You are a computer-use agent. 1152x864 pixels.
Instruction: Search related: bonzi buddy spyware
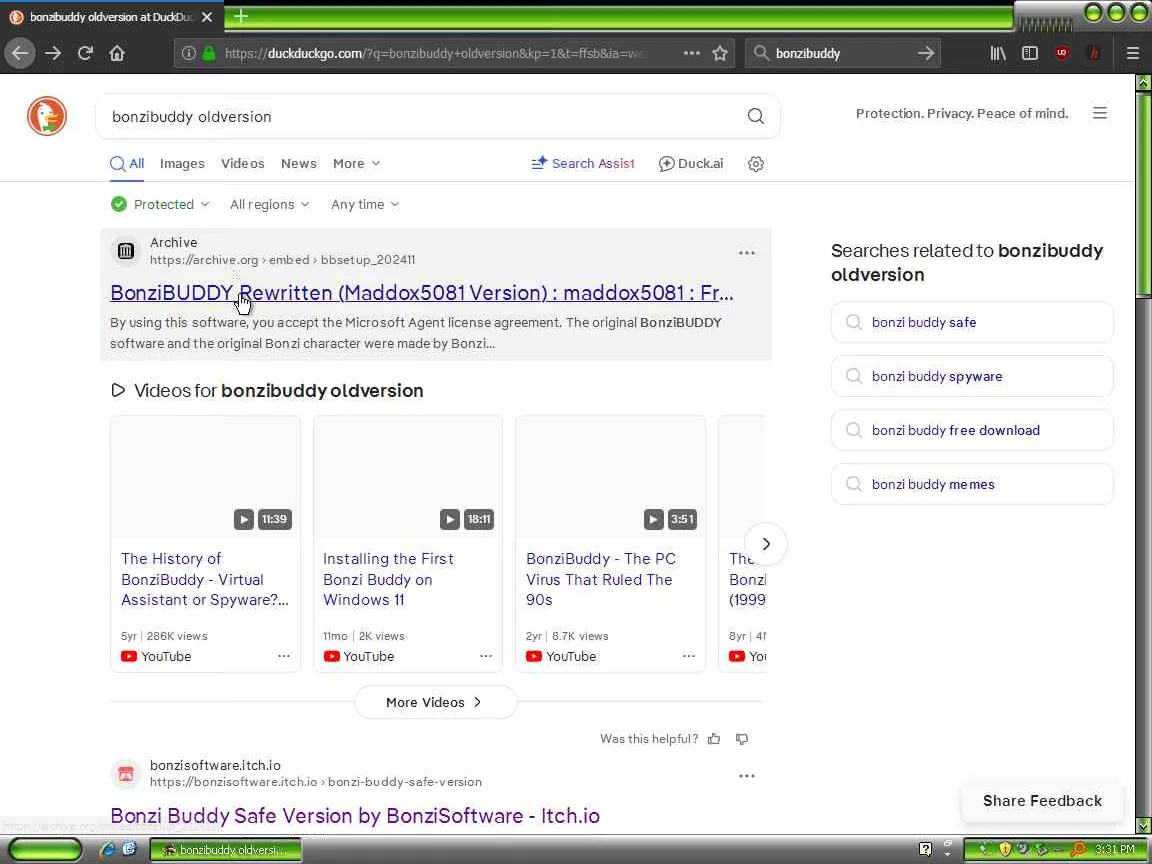click(972, 376)
